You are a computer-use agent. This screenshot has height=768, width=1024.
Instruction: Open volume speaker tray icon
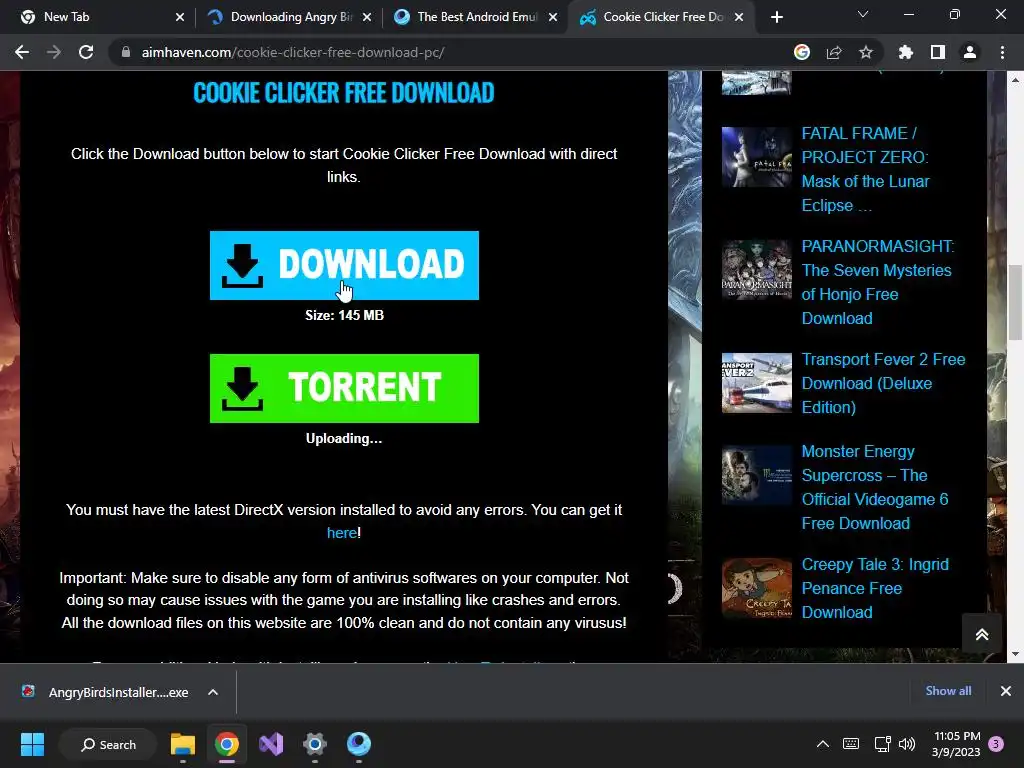[906, 744]
